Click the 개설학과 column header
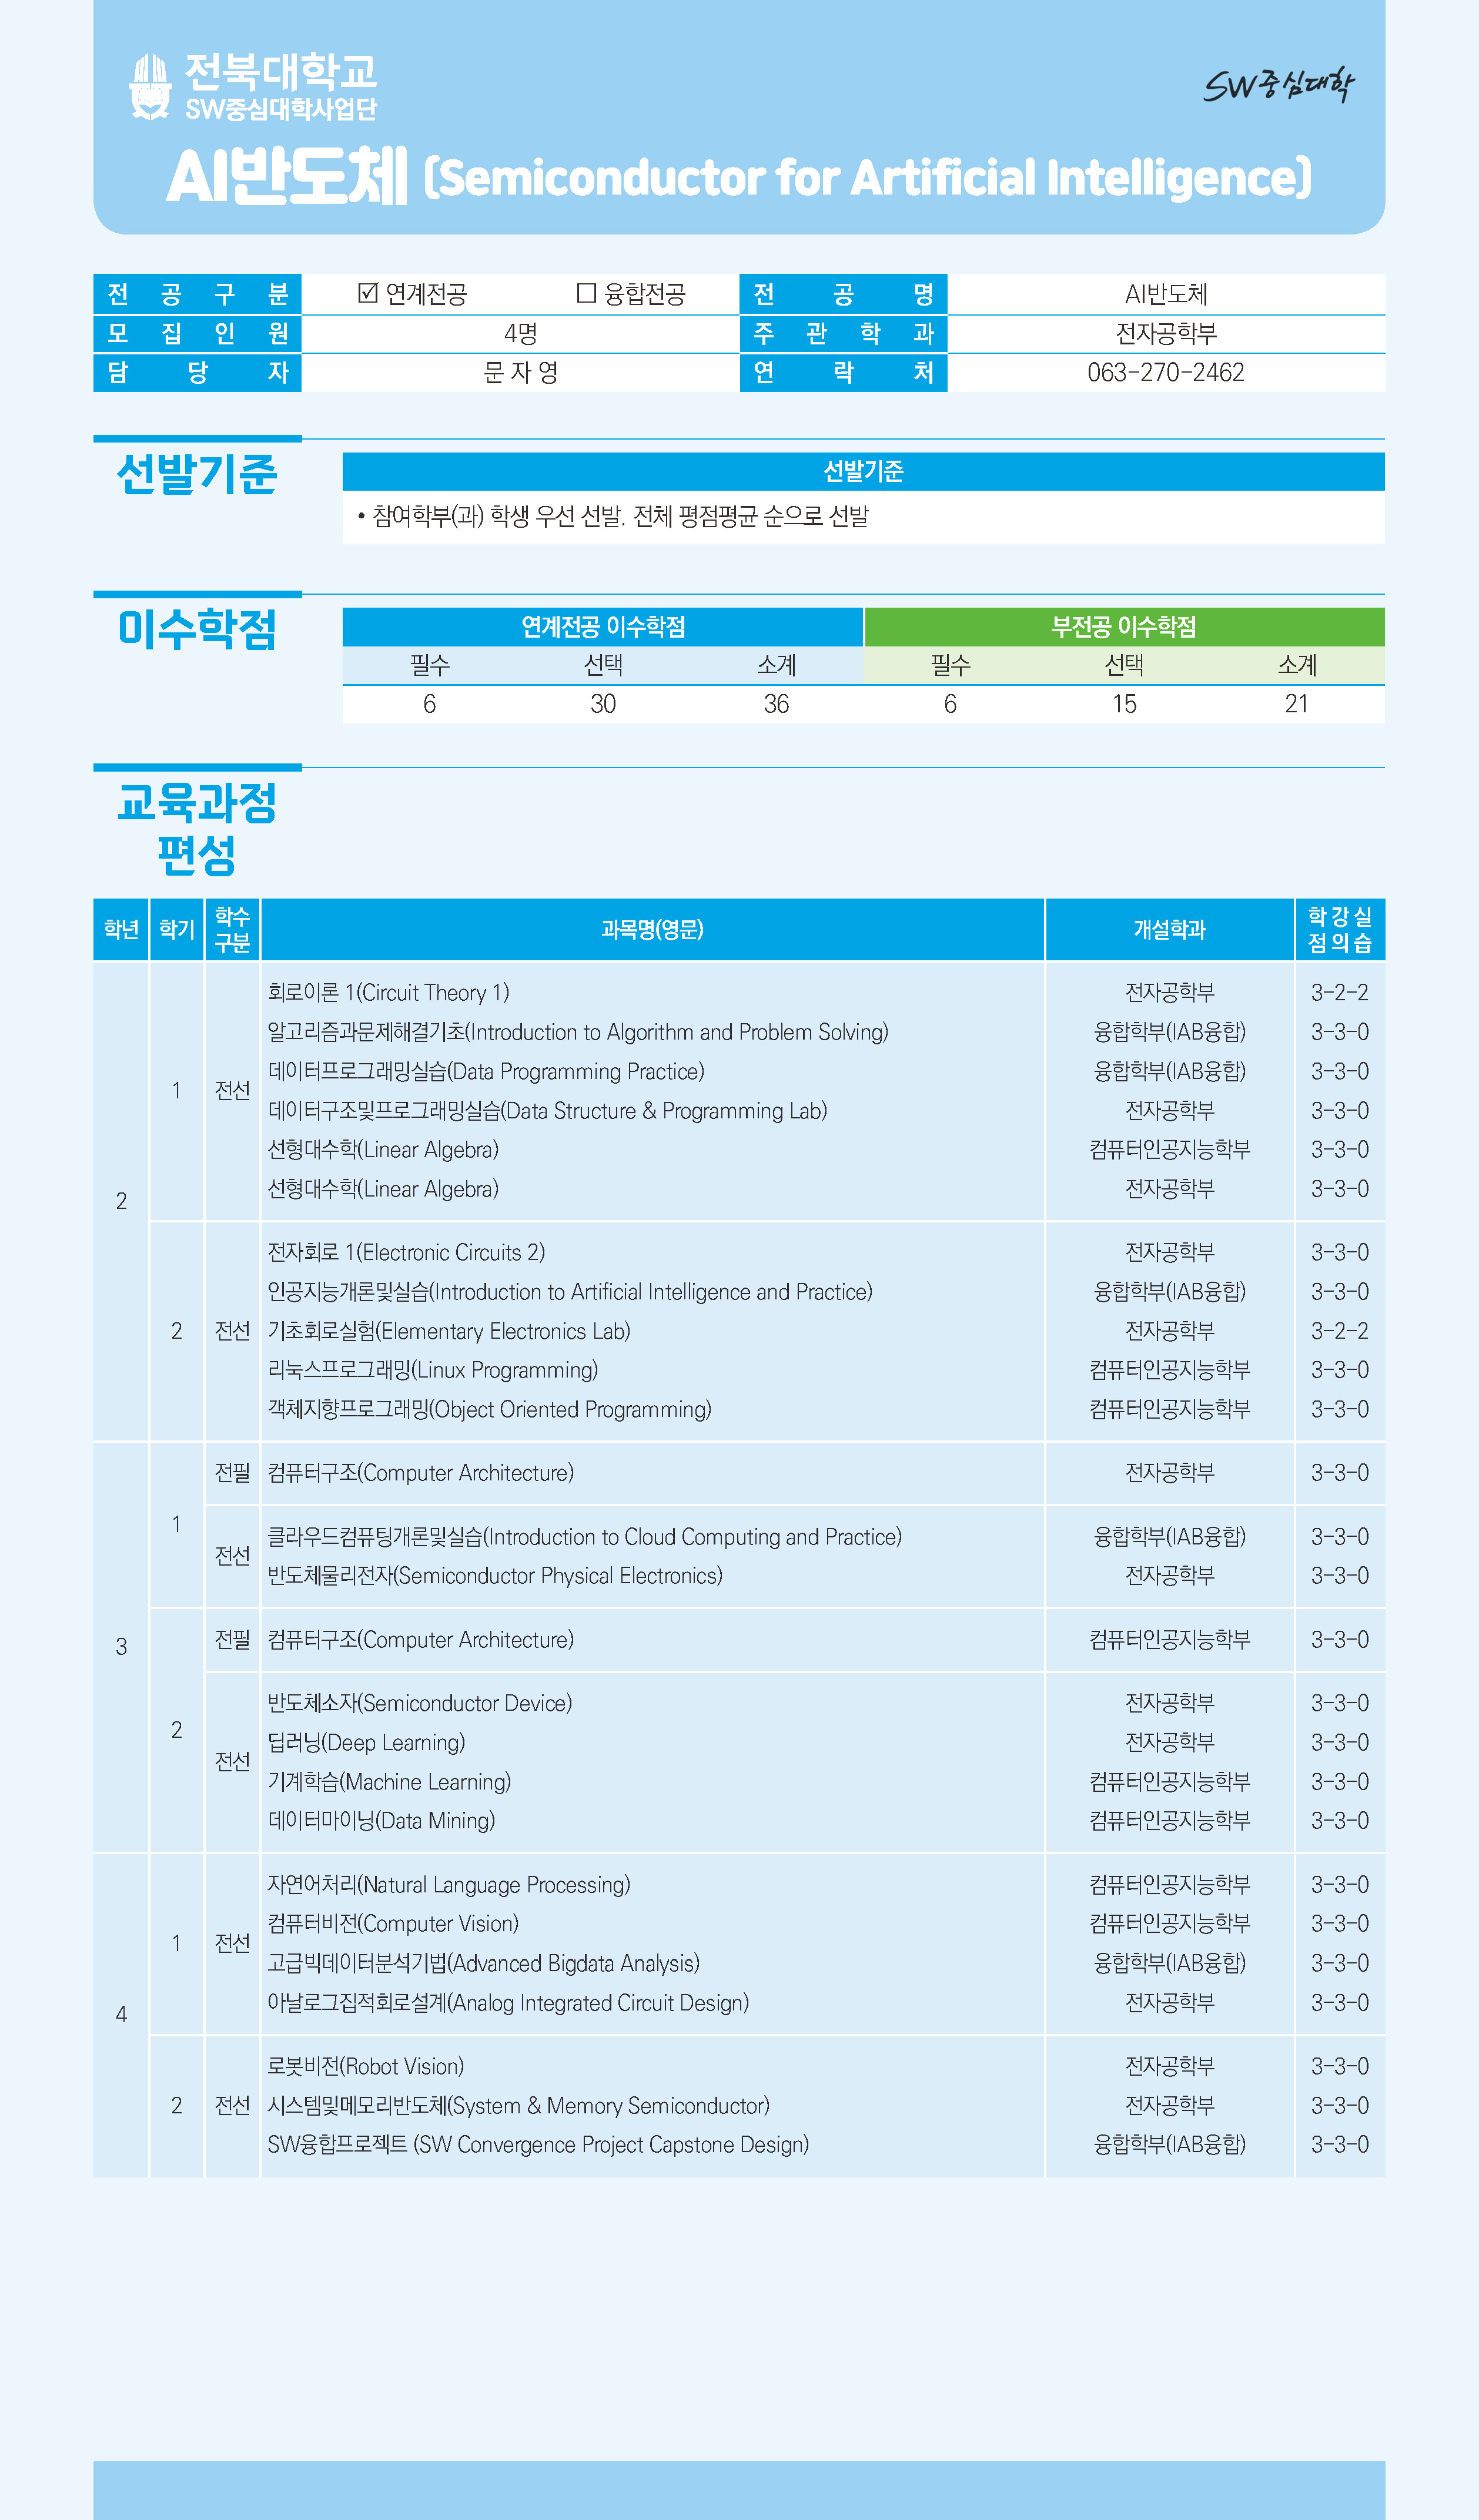Viewport: 1479px width, 2520px height. tap(1169, 929)
